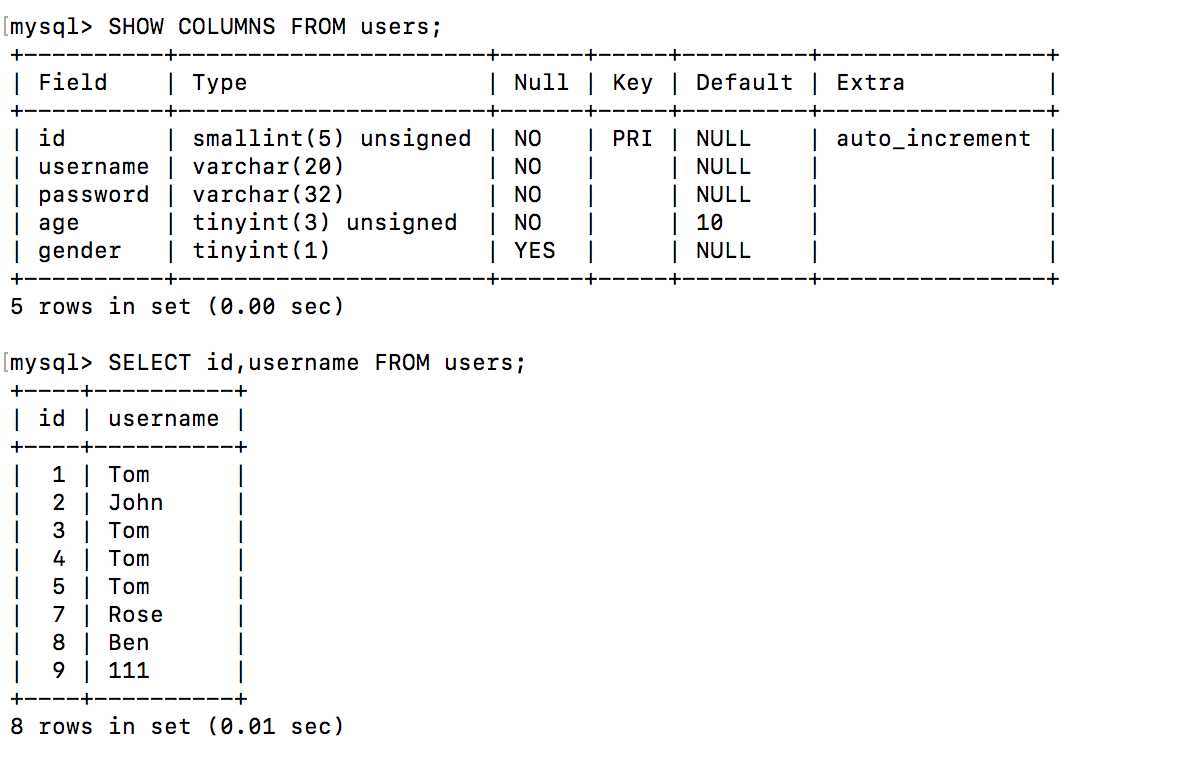
Task: Click the auto_increment value
Action: tap(933, 139)
